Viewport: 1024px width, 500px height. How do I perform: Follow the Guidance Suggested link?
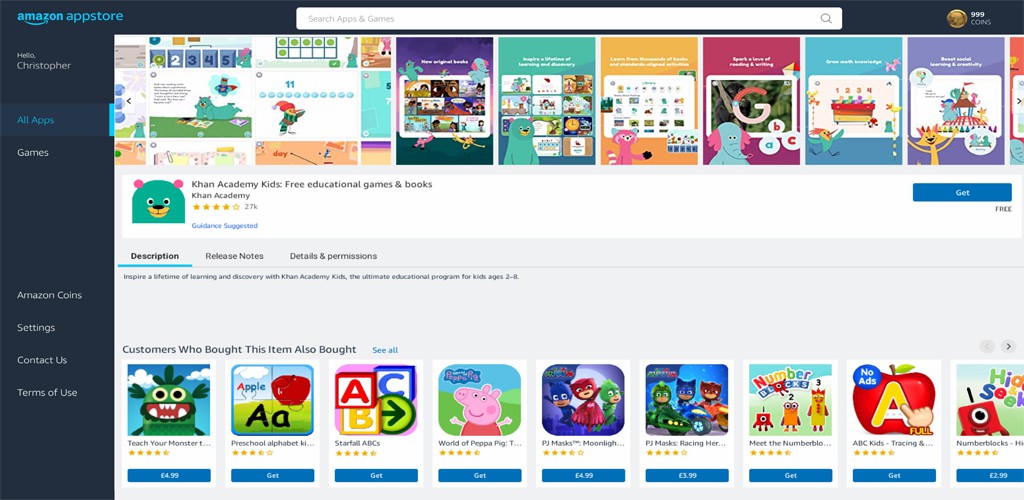pos(225,226)
